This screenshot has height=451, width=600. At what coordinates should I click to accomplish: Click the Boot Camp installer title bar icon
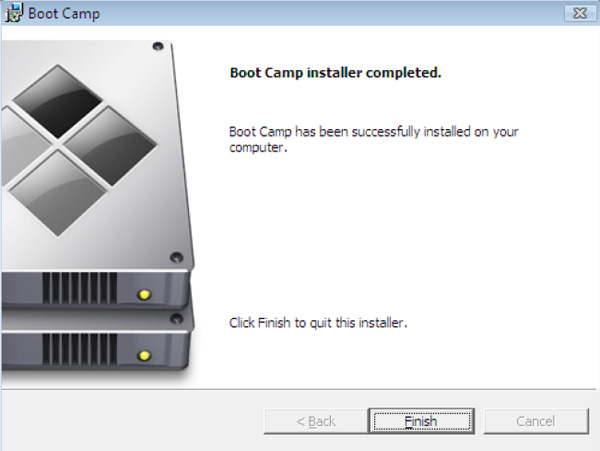coord(14,13)
